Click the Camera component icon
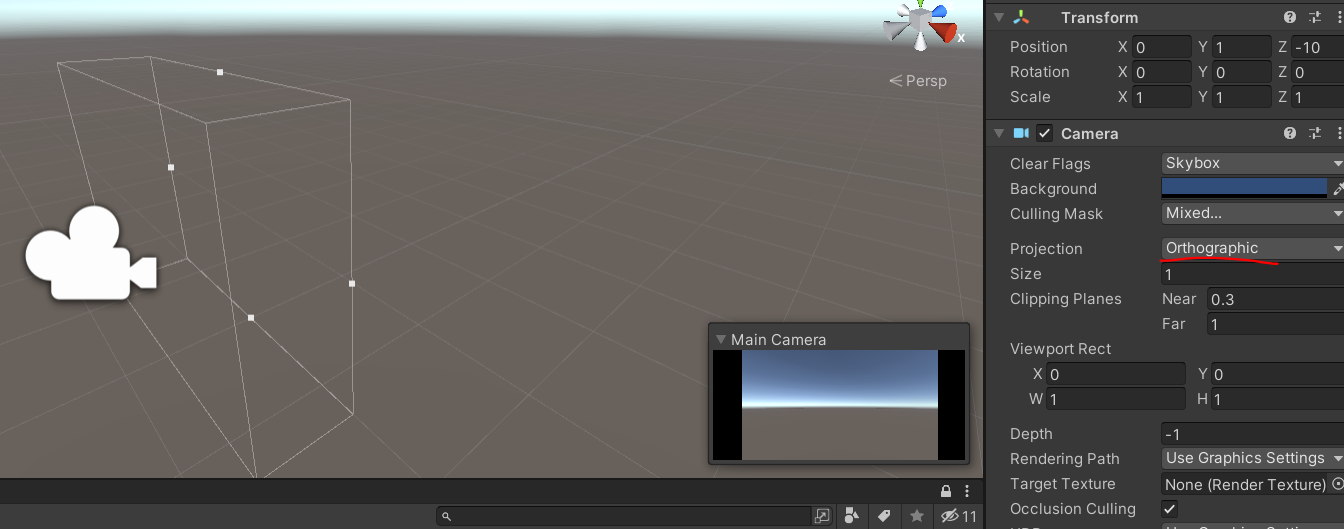Viewport: 1344px width, 529px height. point(1021,133)
